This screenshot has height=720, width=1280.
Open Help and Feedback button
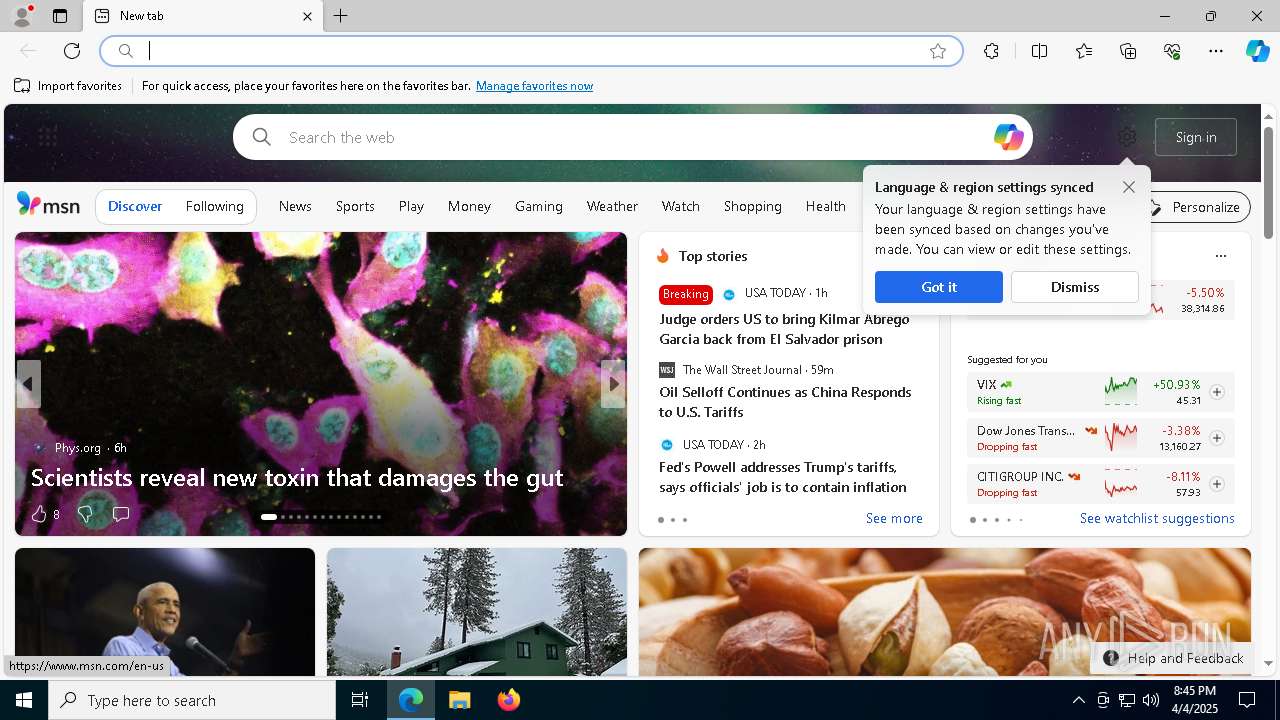(1173, 658)
